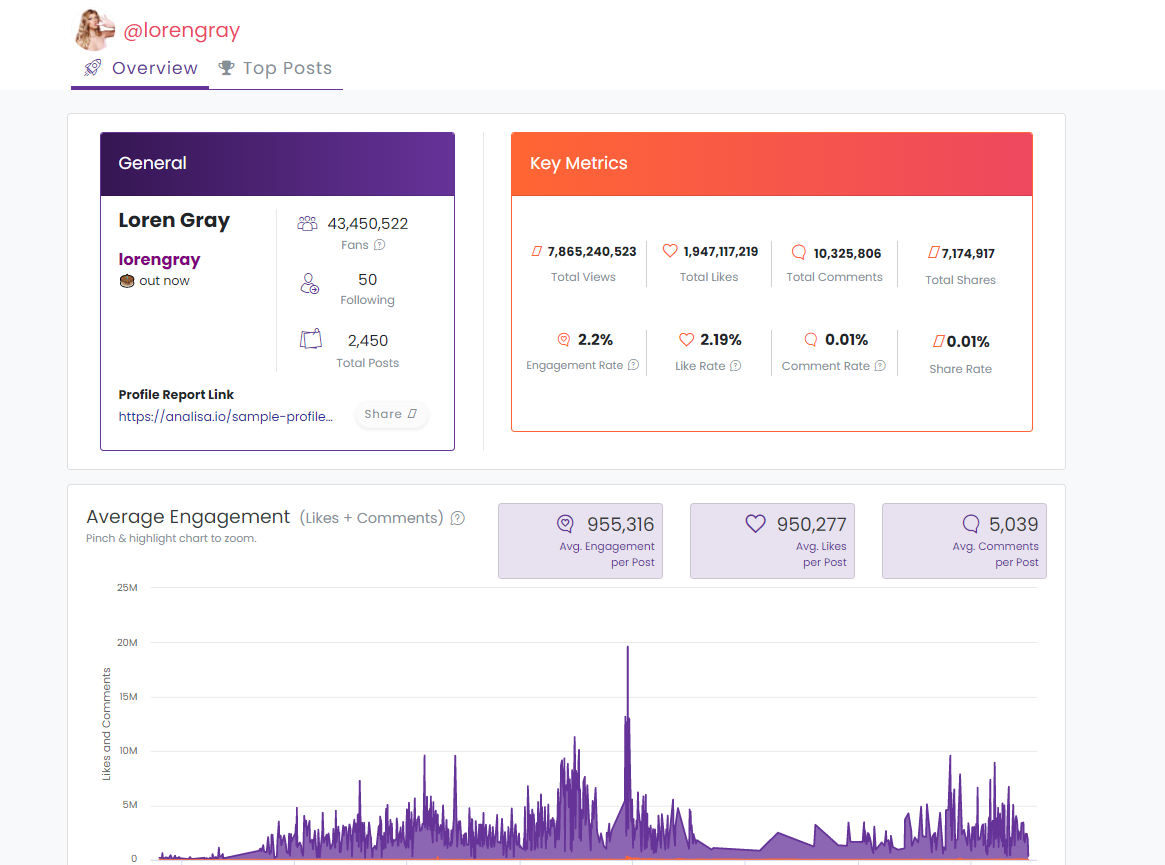Click the tallest peak in engagement chart

[x=627, y=650]
